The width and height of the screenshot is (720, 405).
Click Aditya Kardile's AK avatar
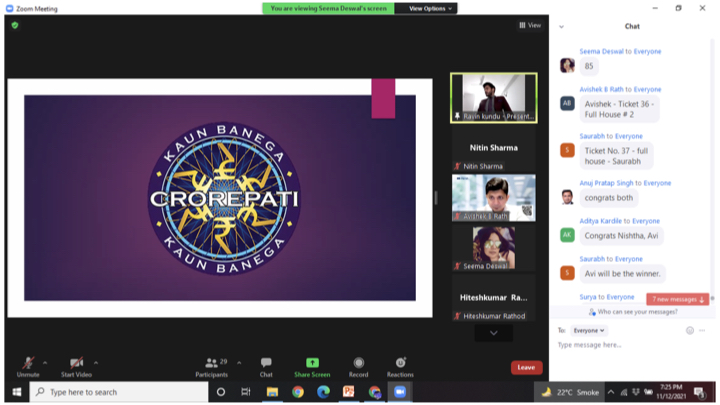(567, 235)
